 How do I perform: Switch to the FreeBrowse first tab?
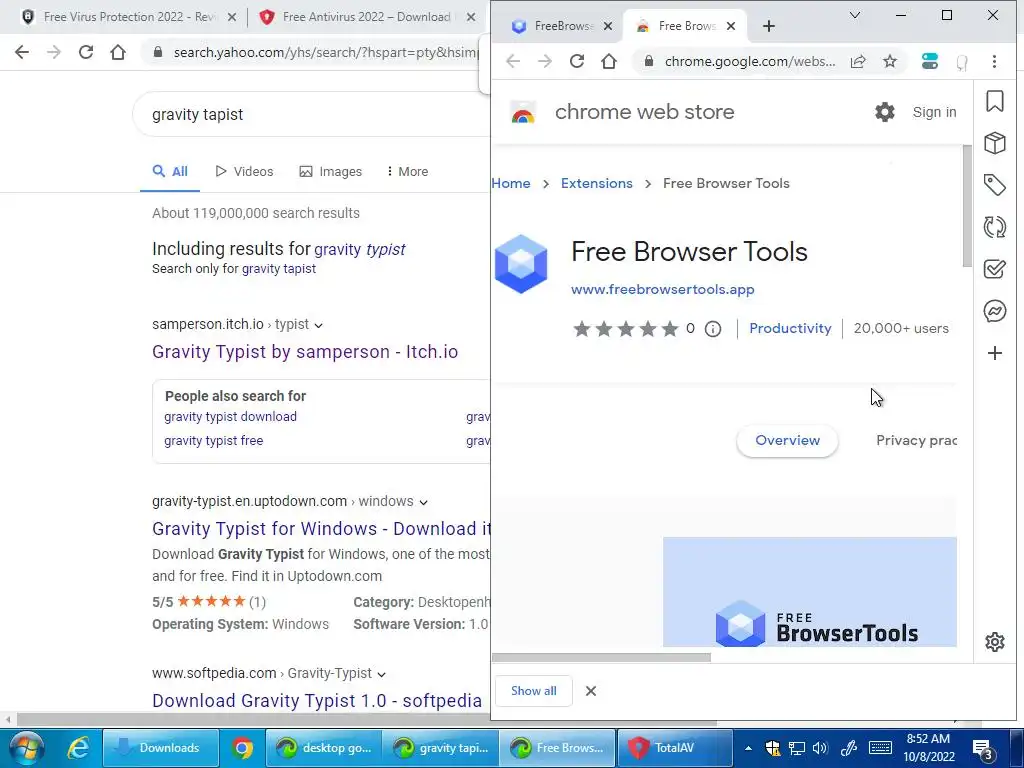point(554,26)
